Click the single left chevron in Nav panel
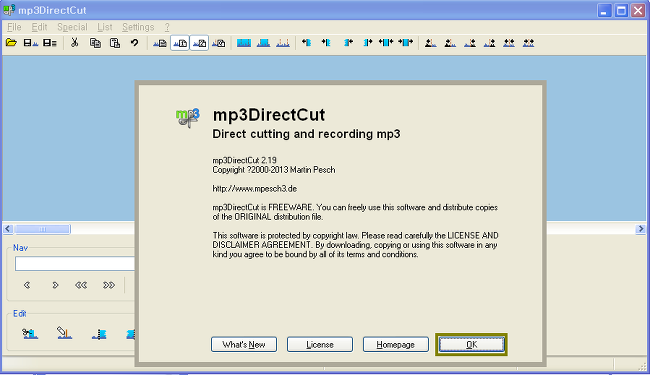 coord(27,285)
